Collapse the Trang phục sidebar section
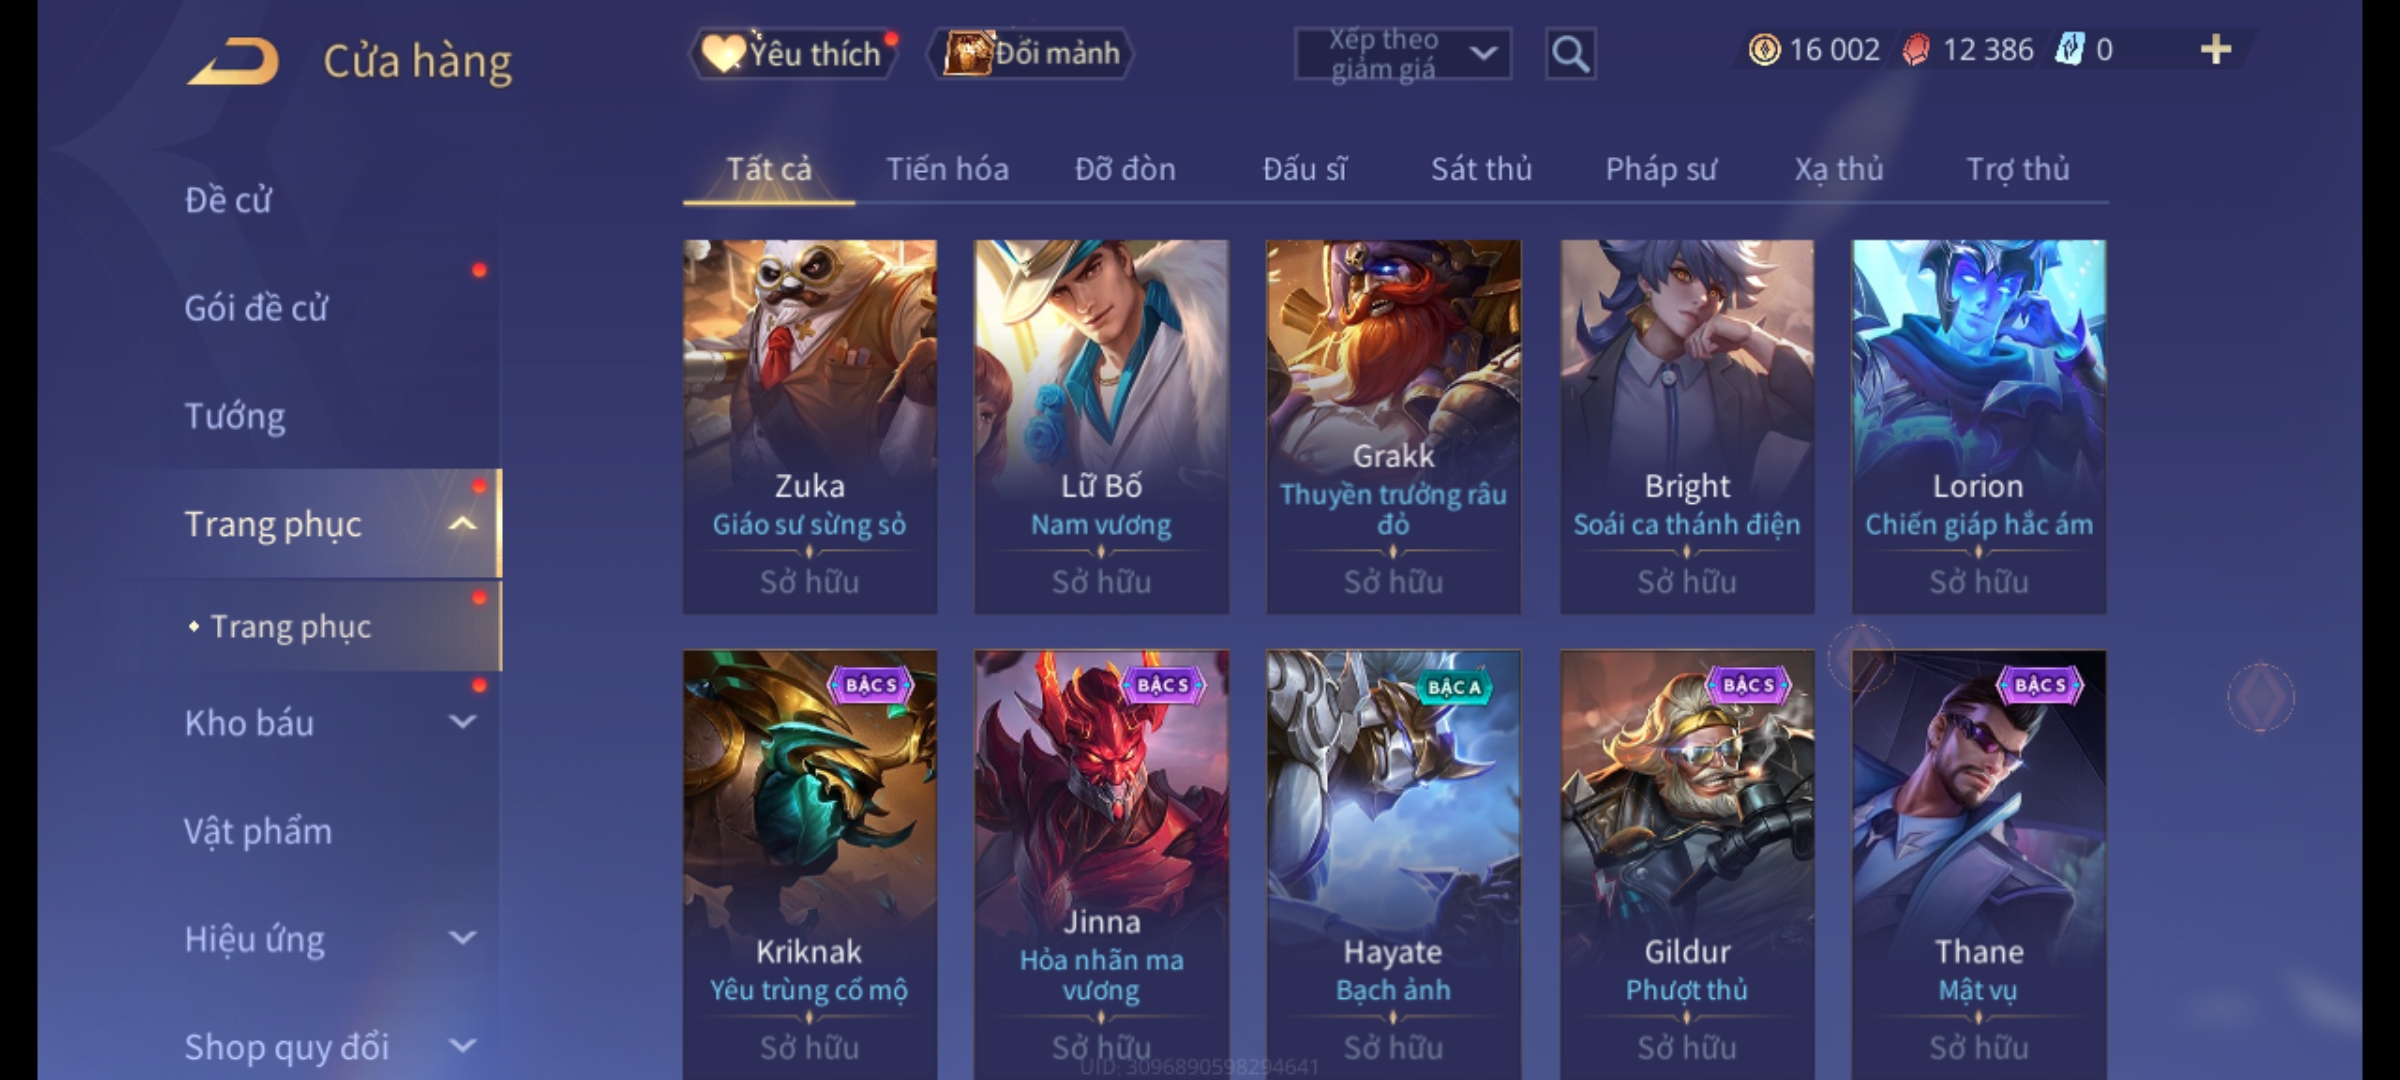Screen dimensions: 2400x1080 coord(462,524)
